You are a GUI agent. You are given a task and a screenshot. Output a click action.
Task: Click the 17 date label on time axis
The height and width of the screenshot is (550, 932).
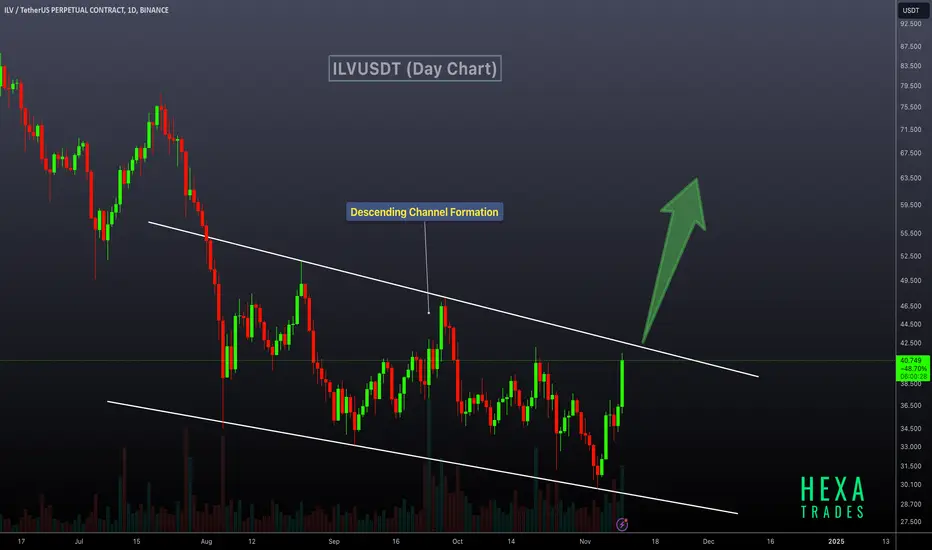click(21, 542)
